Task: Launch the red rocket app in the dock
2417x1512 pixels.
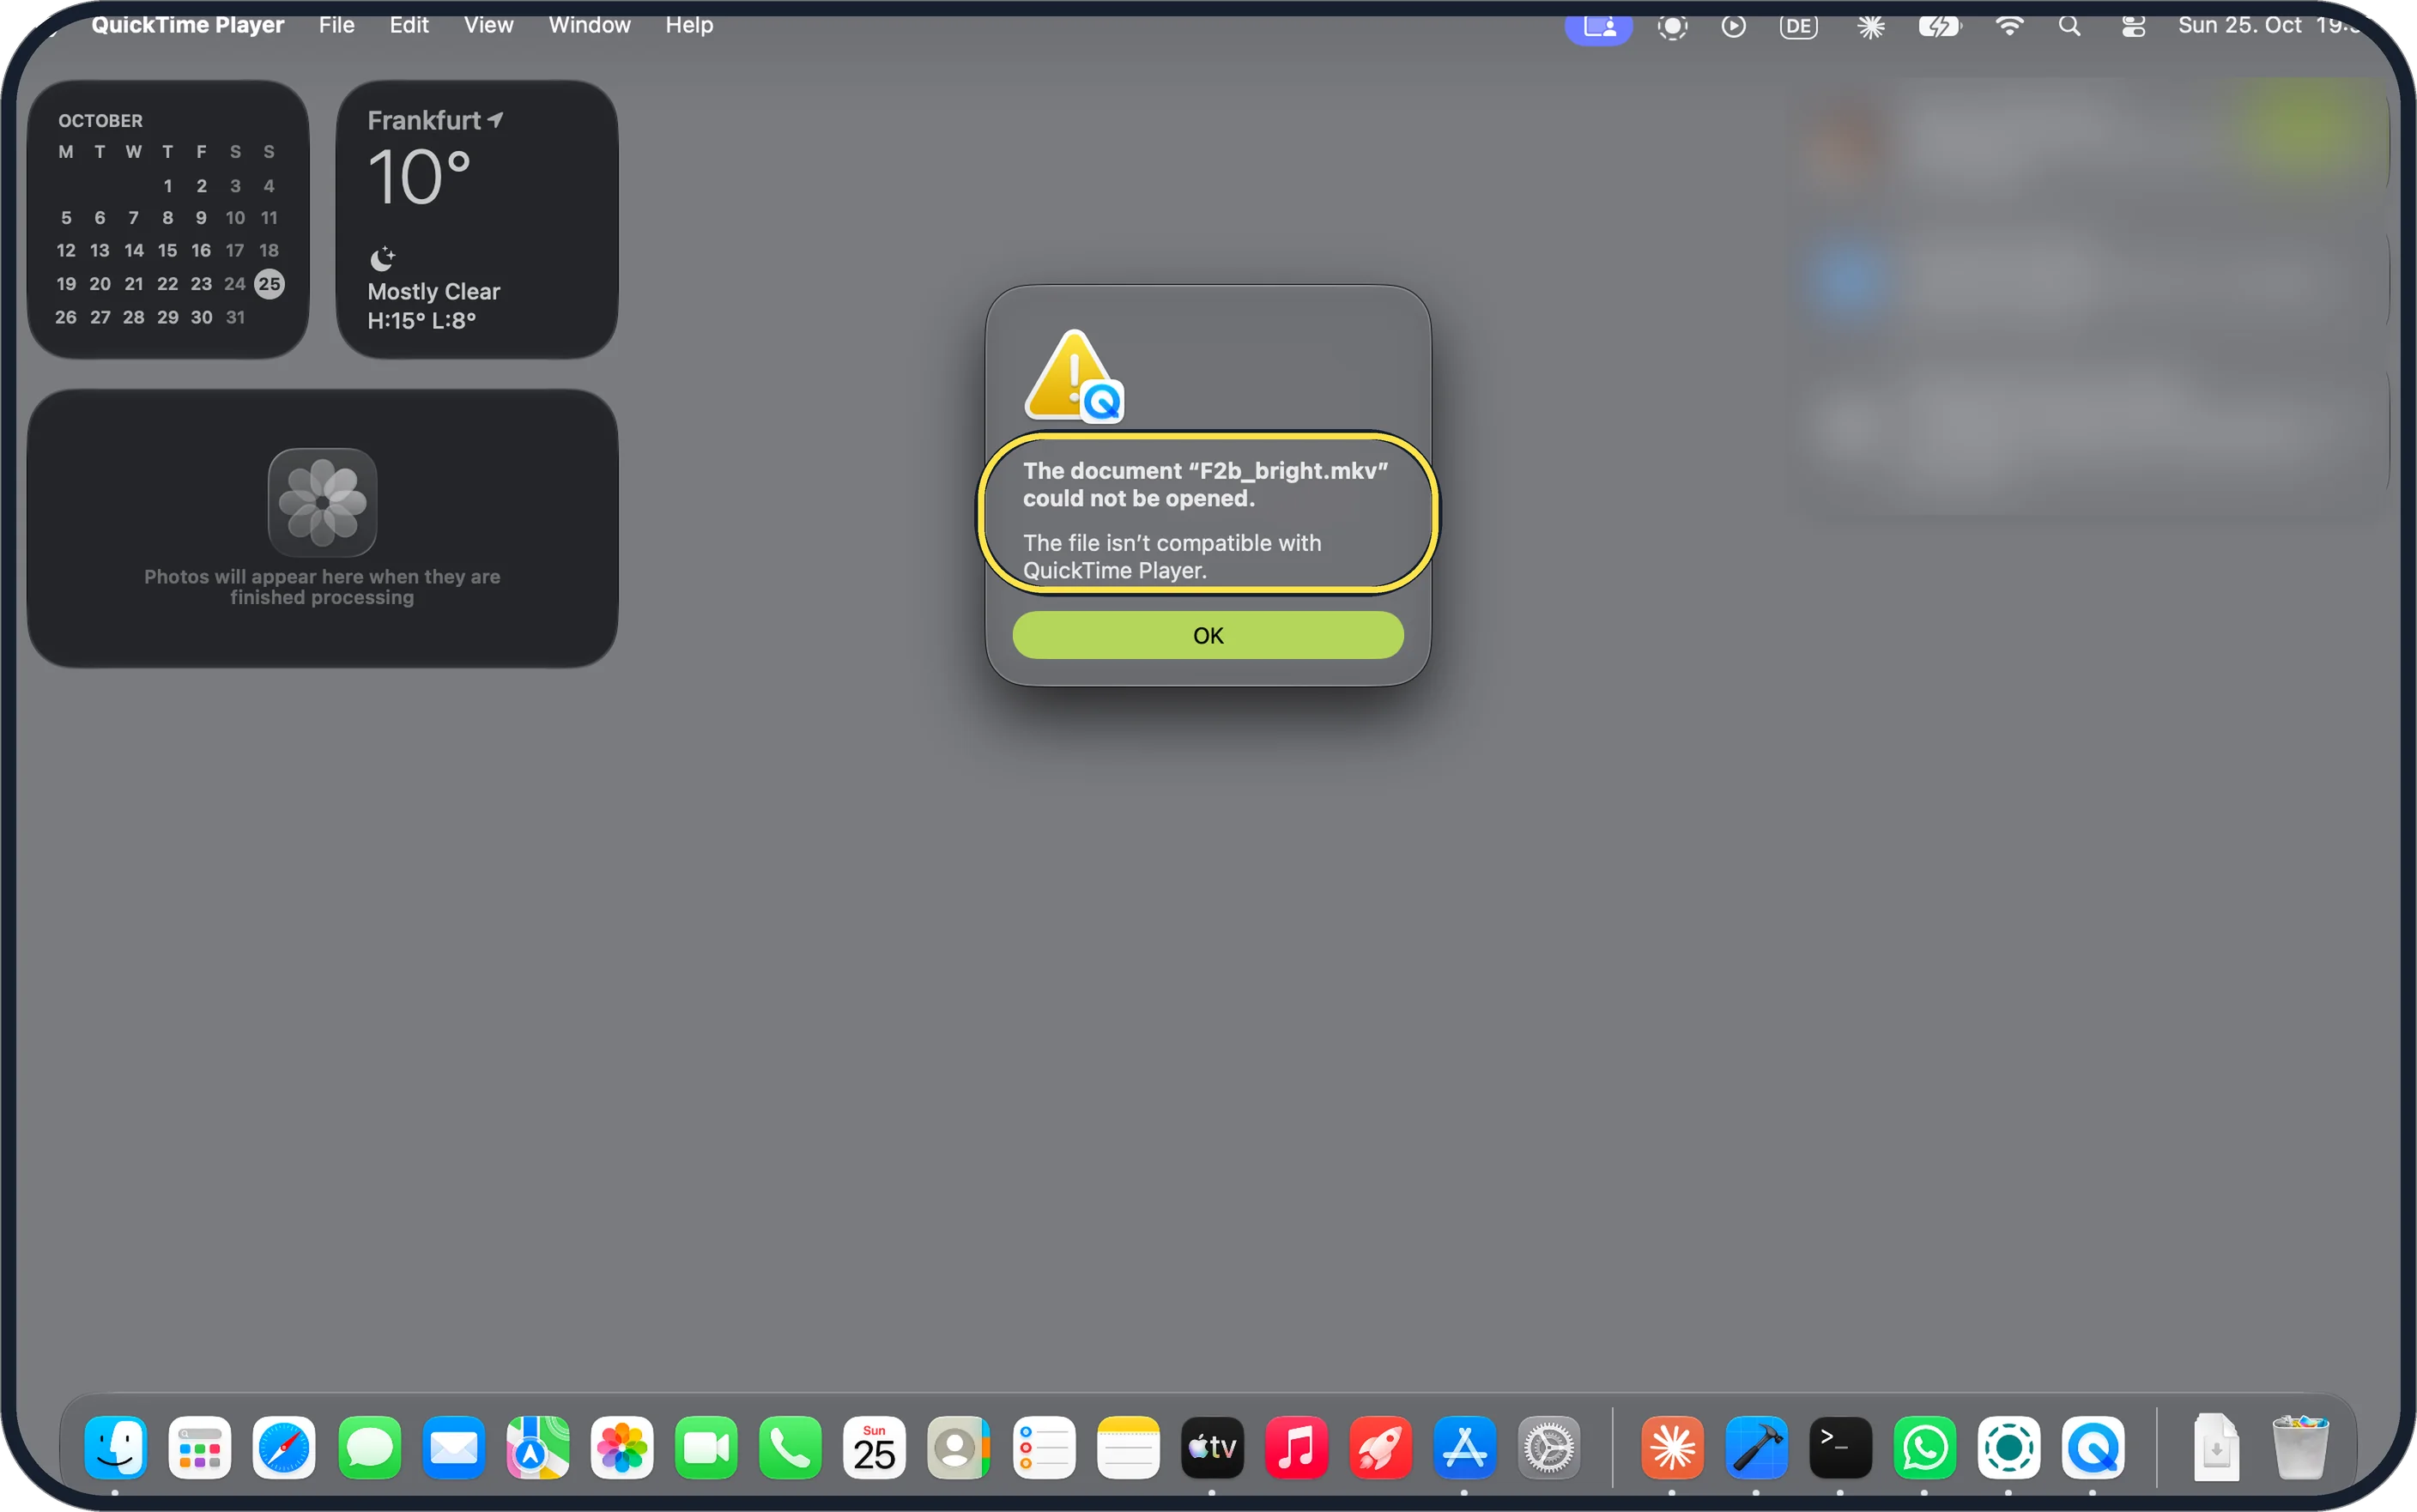Action: click(x=1380, y=1447)
